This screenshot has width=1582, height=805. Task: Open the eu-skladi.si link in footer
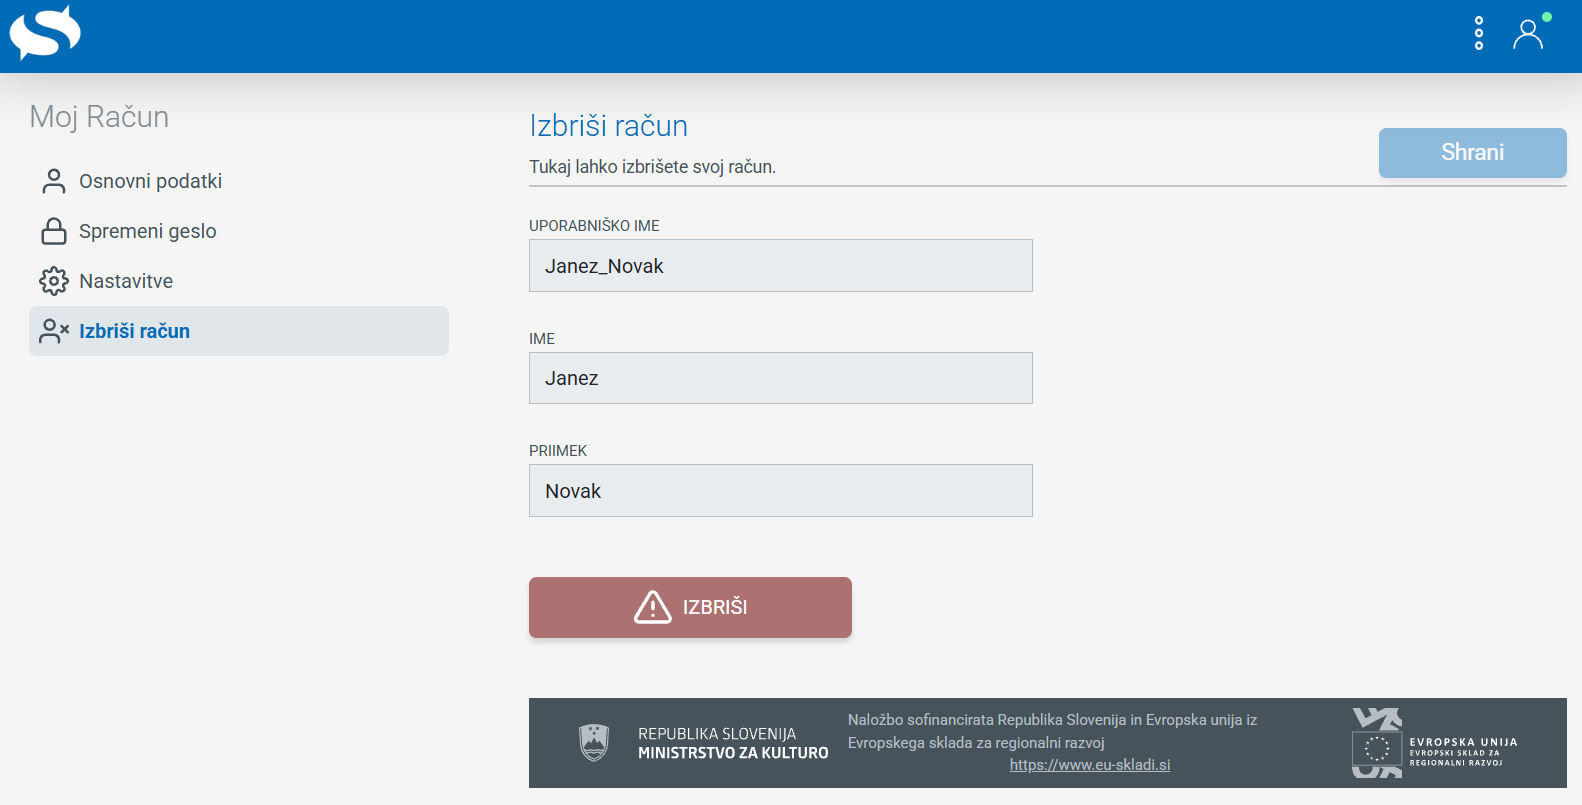click(x=1089, y=765)
